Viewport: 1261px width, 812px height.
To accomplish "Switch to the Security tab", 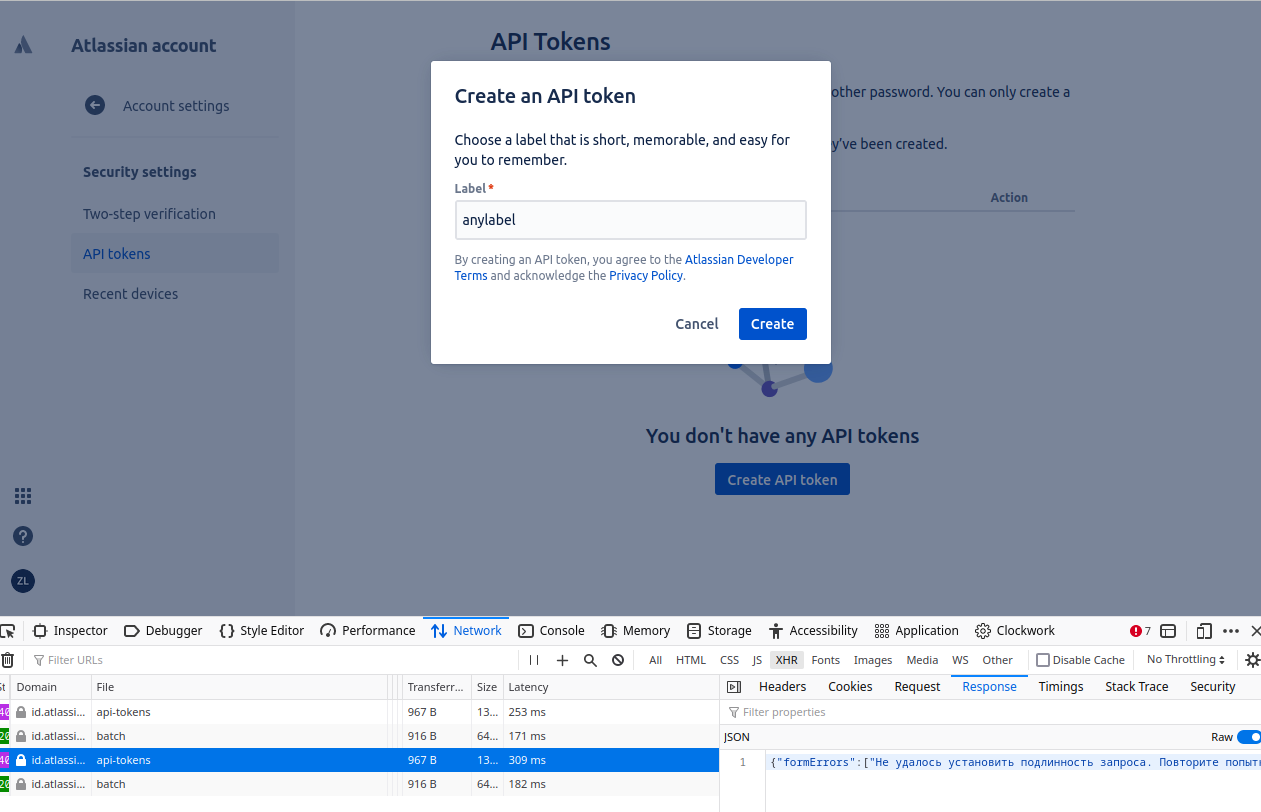I will coord(1213,687).
